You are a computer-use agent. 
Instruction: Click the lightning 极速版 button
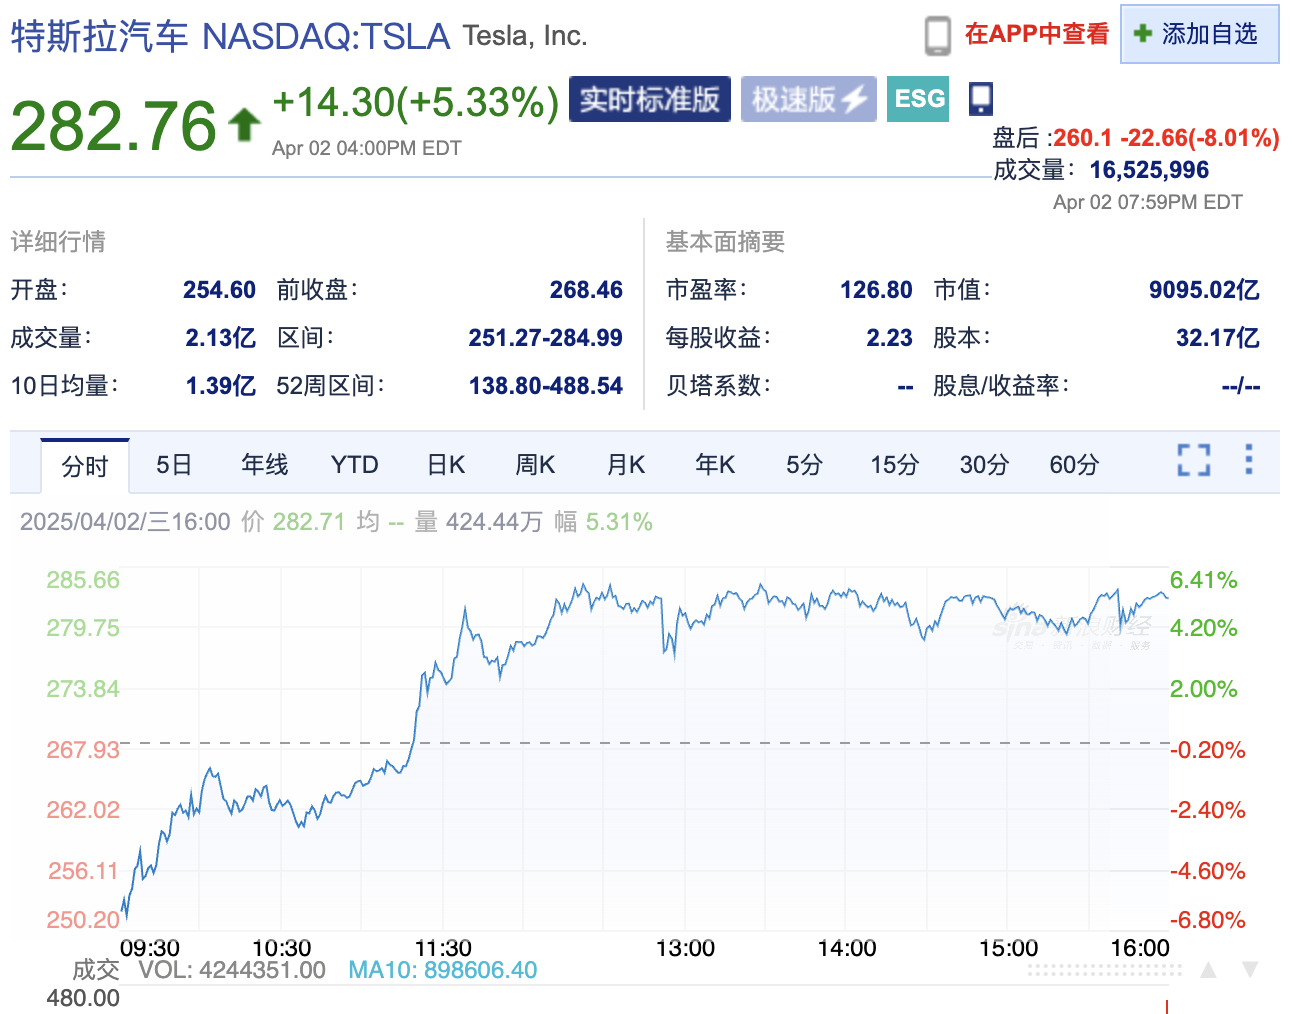[808, 99]
